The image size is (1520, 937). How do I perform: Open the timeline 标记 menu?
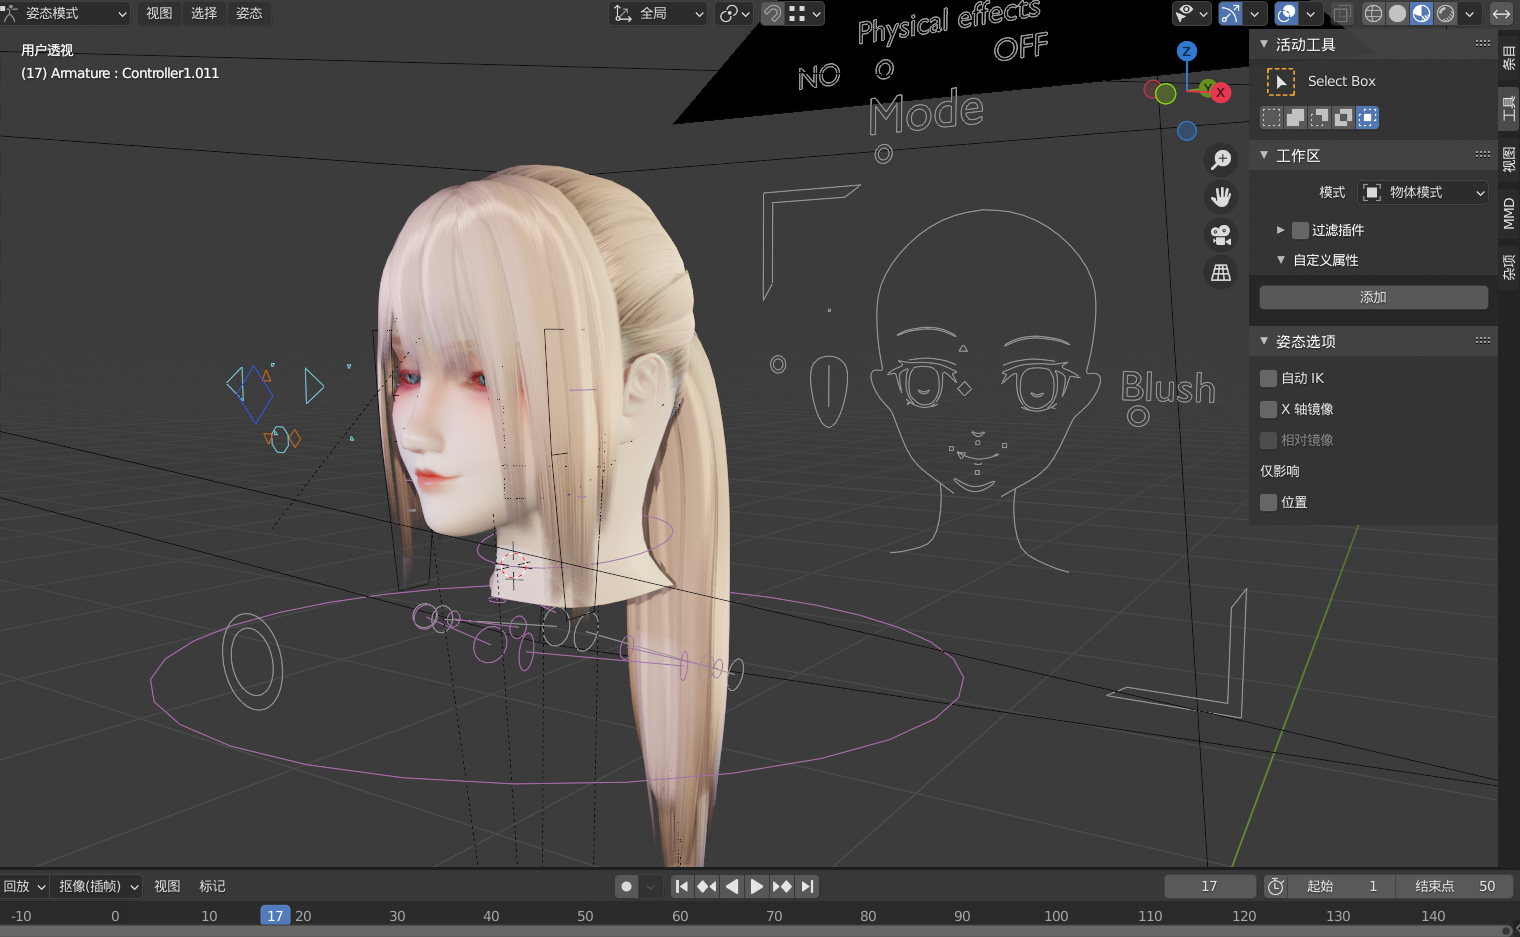(x=212, y=886)
